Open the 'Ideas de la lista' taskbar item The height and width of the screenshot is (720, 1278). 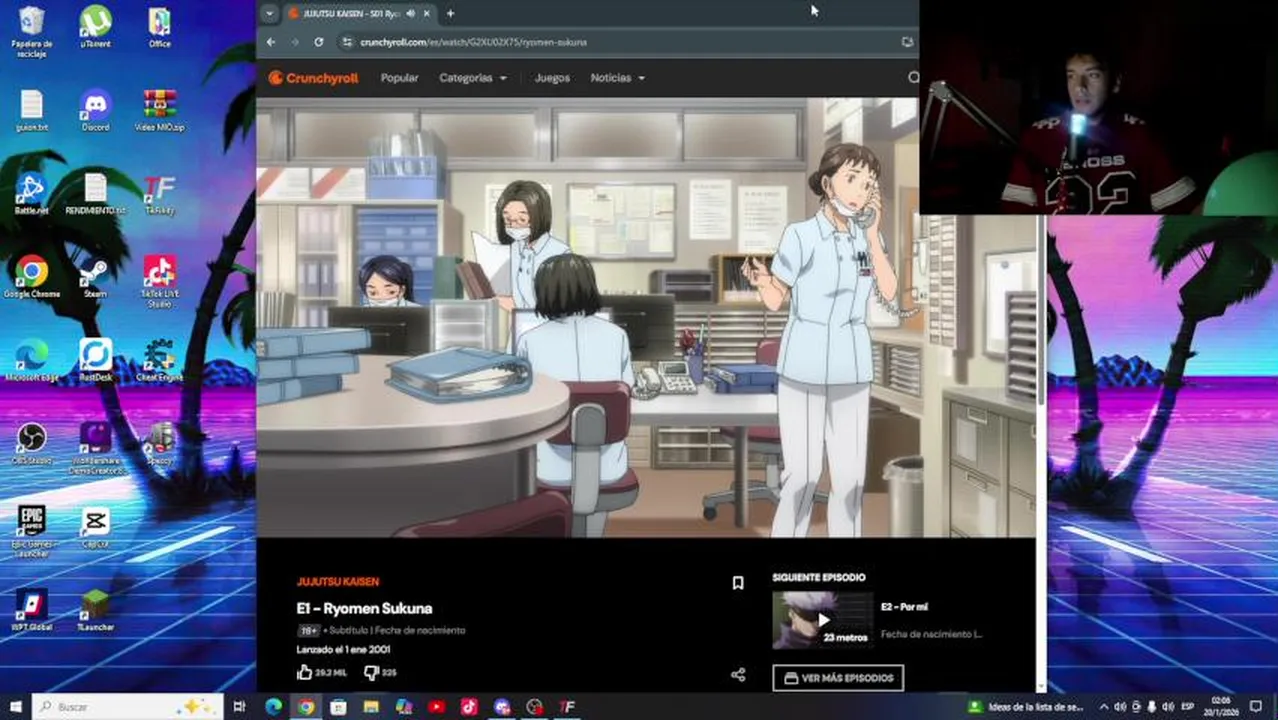point(1026,707)
